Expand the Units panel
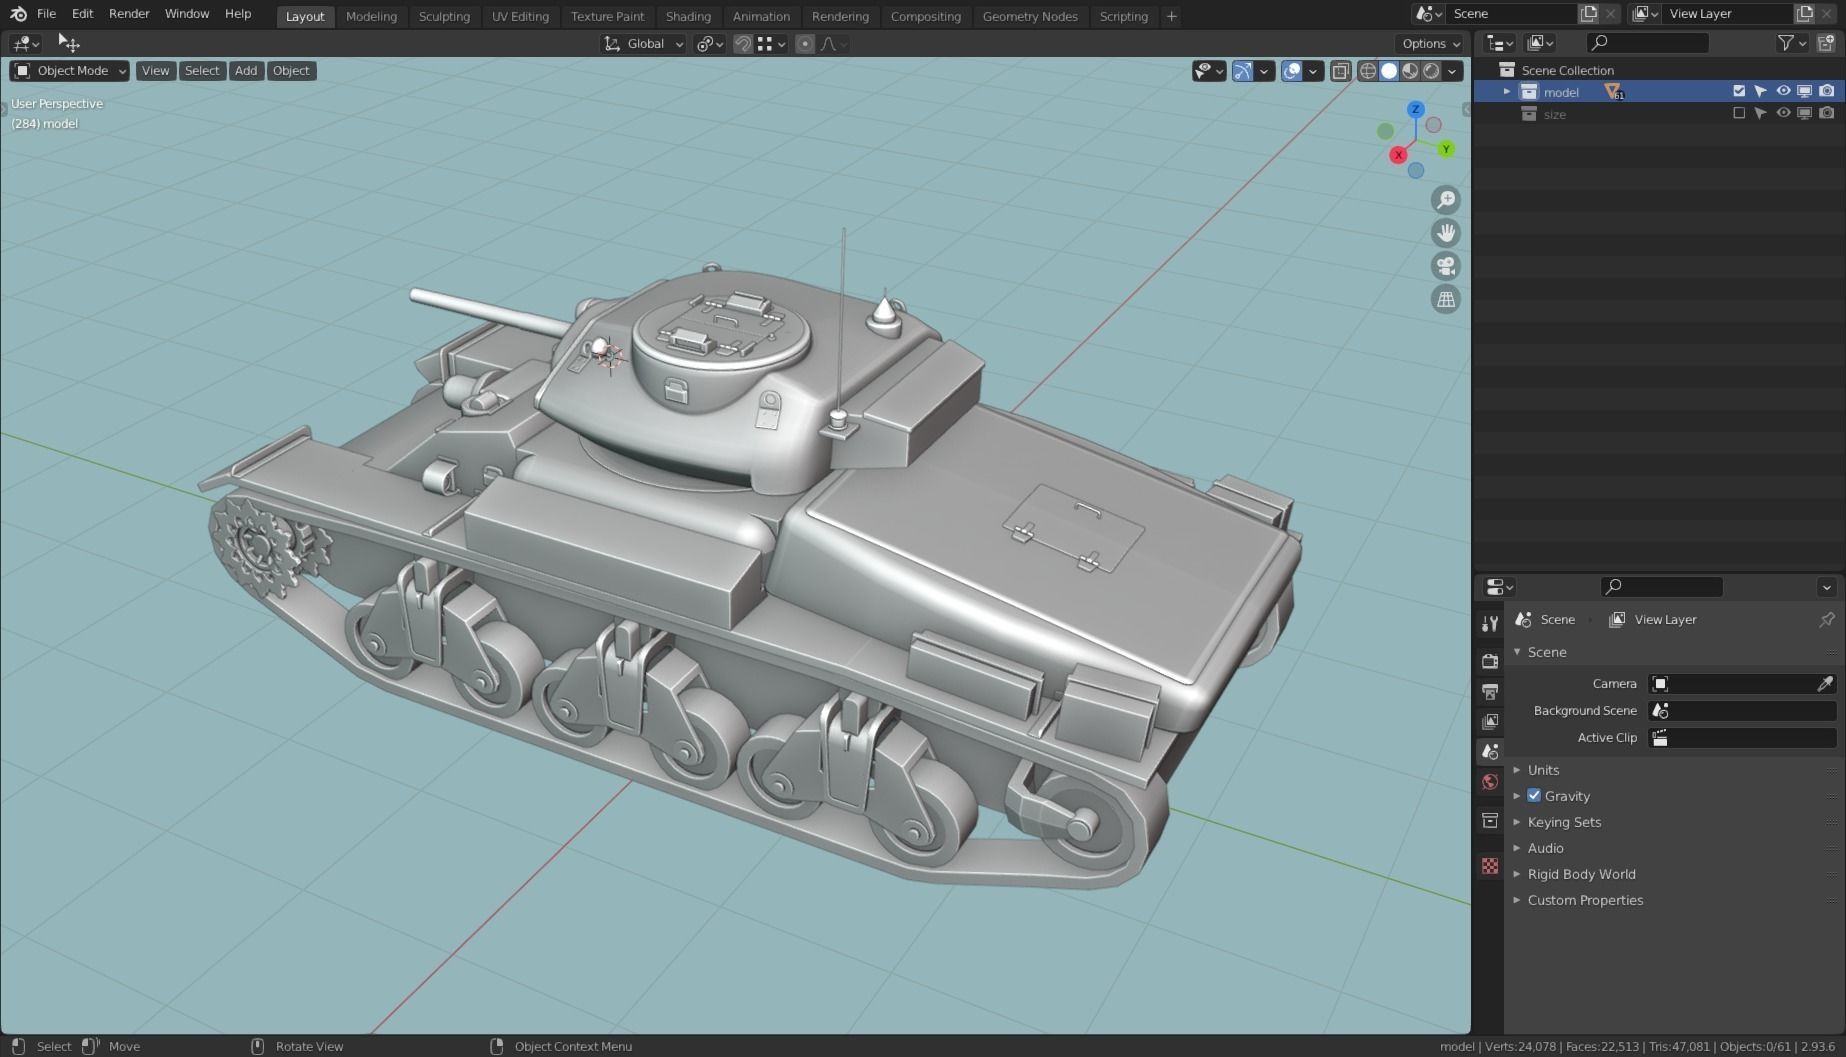Image resolution: width=1846 pixels, height=1057 pixels. tap(1543, 770)
